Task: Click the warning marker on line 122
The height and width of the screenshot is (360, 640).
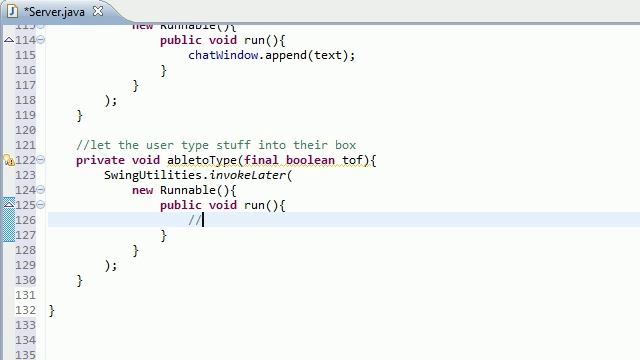Action: point(9,160)
